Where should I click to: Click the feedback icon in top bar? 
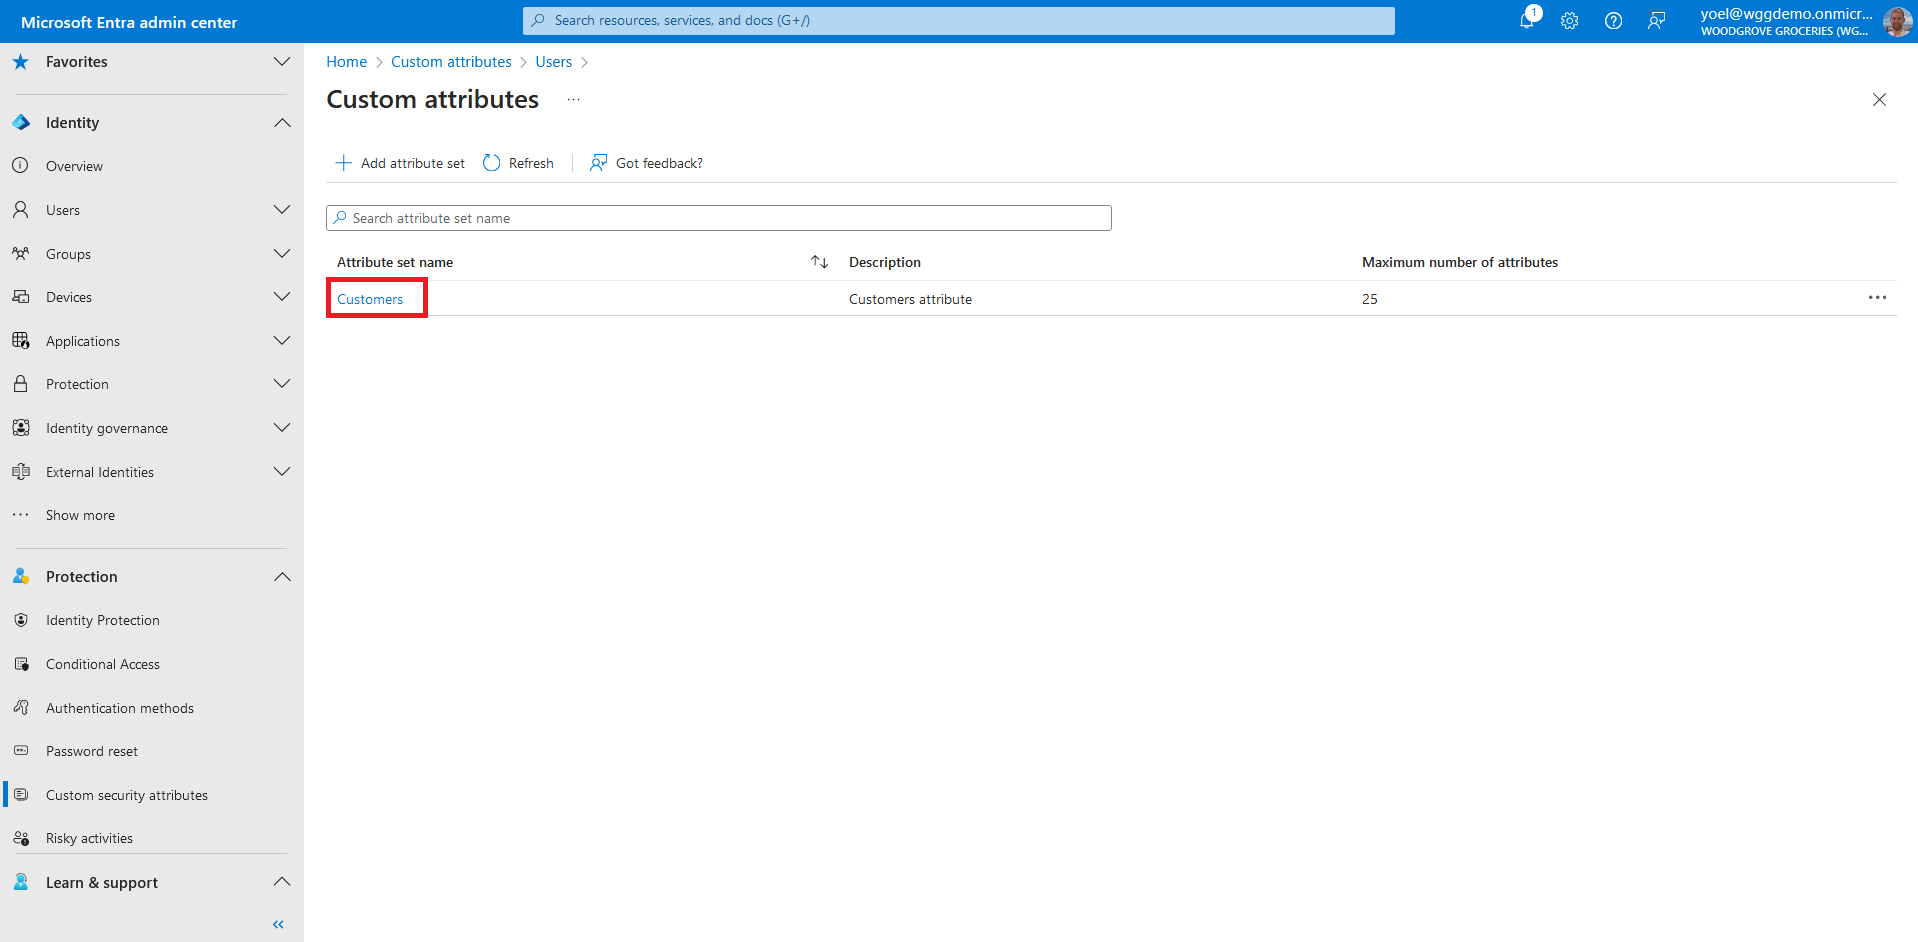(x=1656, y=21)
